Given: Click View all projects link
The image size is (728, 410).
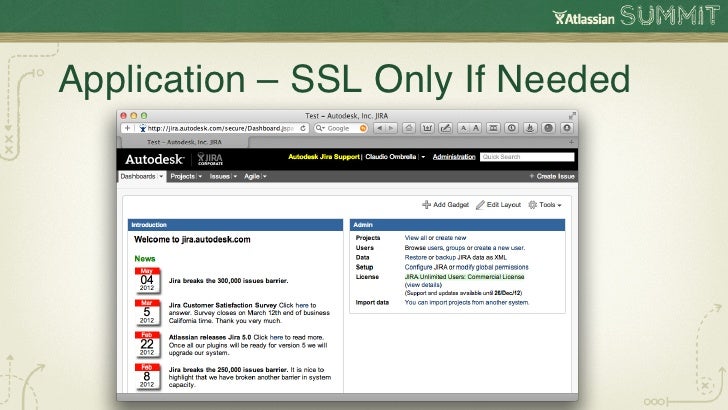Looking at the screenshot, I should [417, 238].
